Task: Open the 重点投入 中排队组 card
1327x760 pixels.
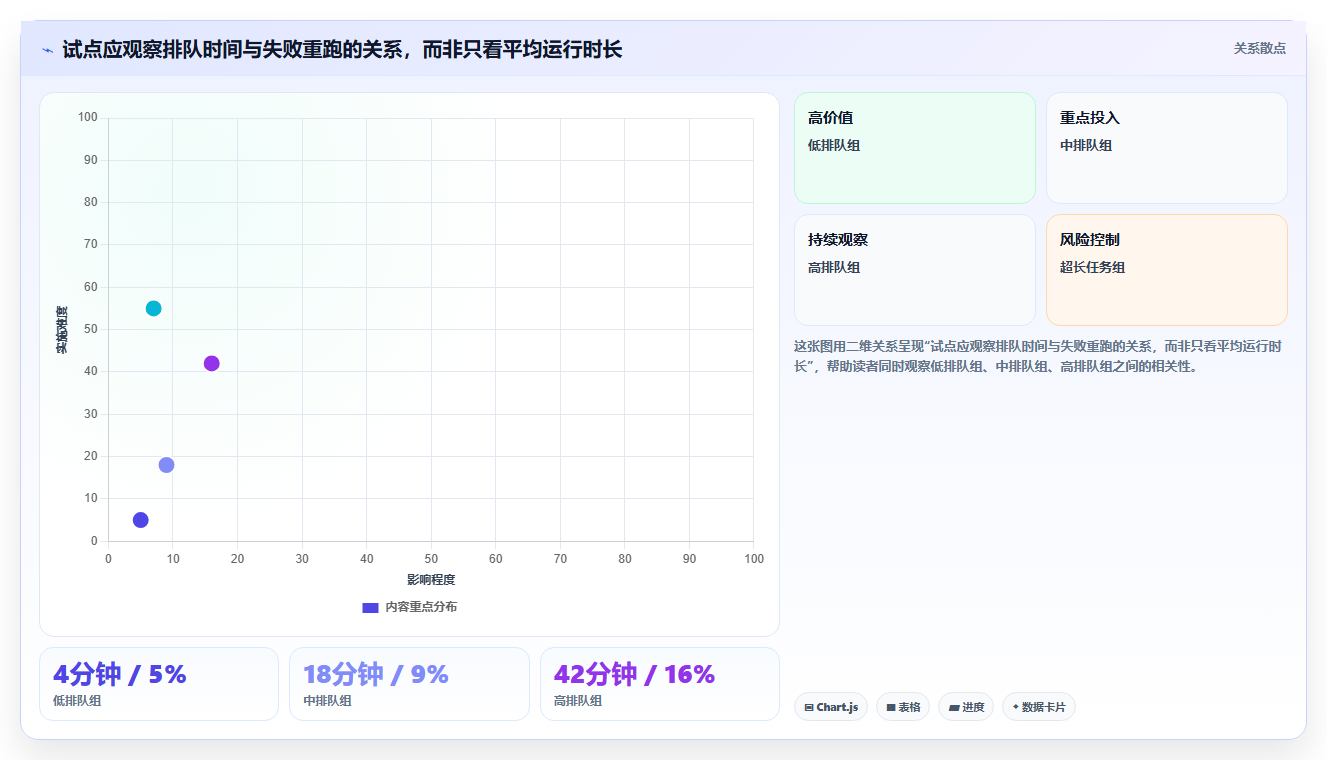Action: tap(1166, 148)
